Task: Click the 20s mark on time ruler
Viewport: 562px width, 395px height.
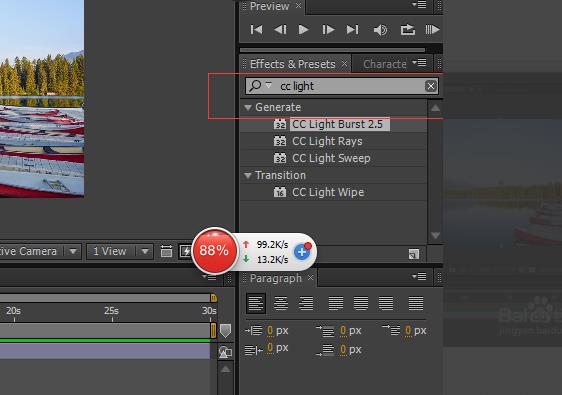Action: (x=13, y=310)
